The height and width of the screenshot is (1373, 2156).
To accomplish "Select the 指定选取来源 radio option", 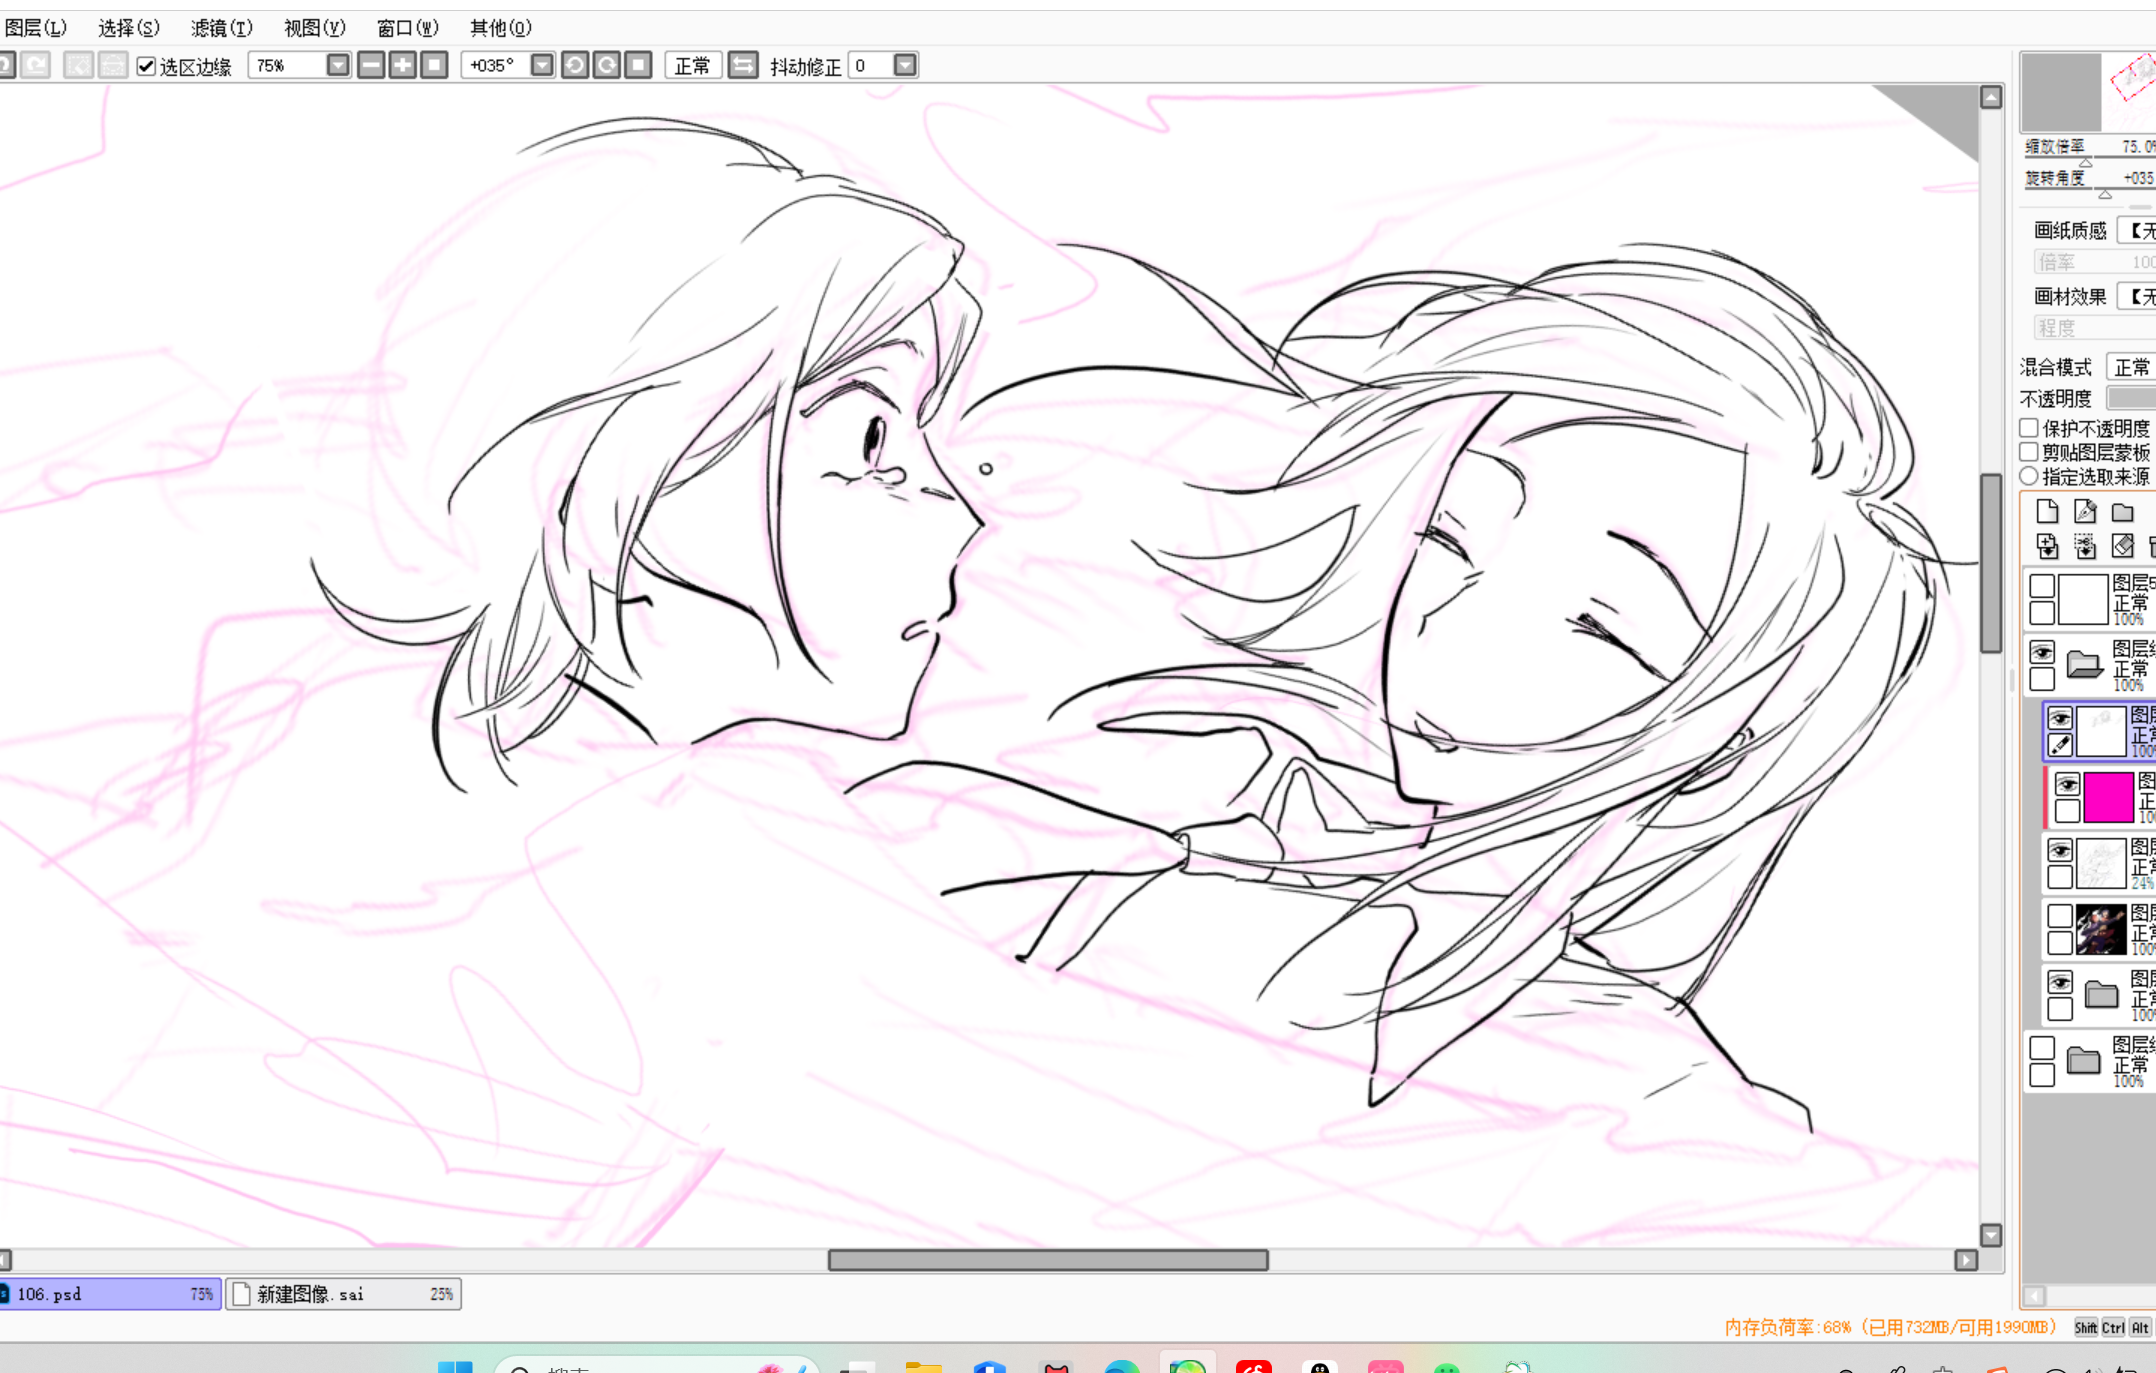I will click(x=2029, y=476).
